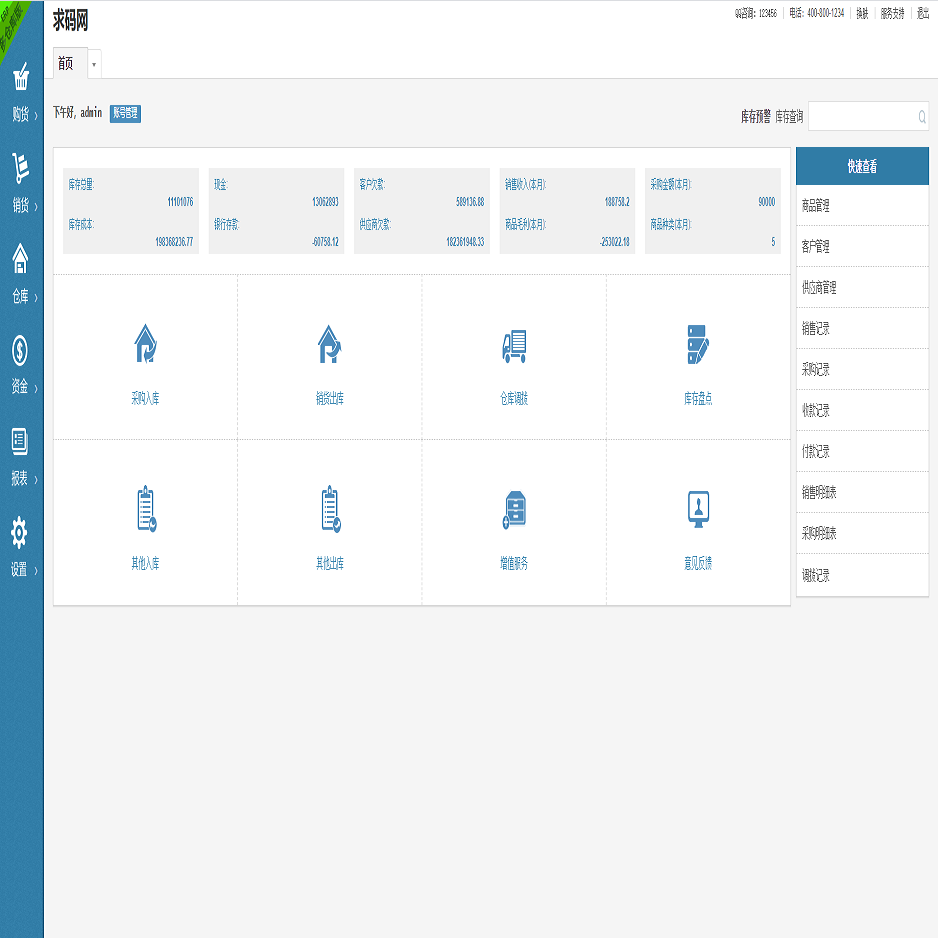Open the 销货出库 sales-out icon
938x938 pixels.
click(x=329, y=345)
